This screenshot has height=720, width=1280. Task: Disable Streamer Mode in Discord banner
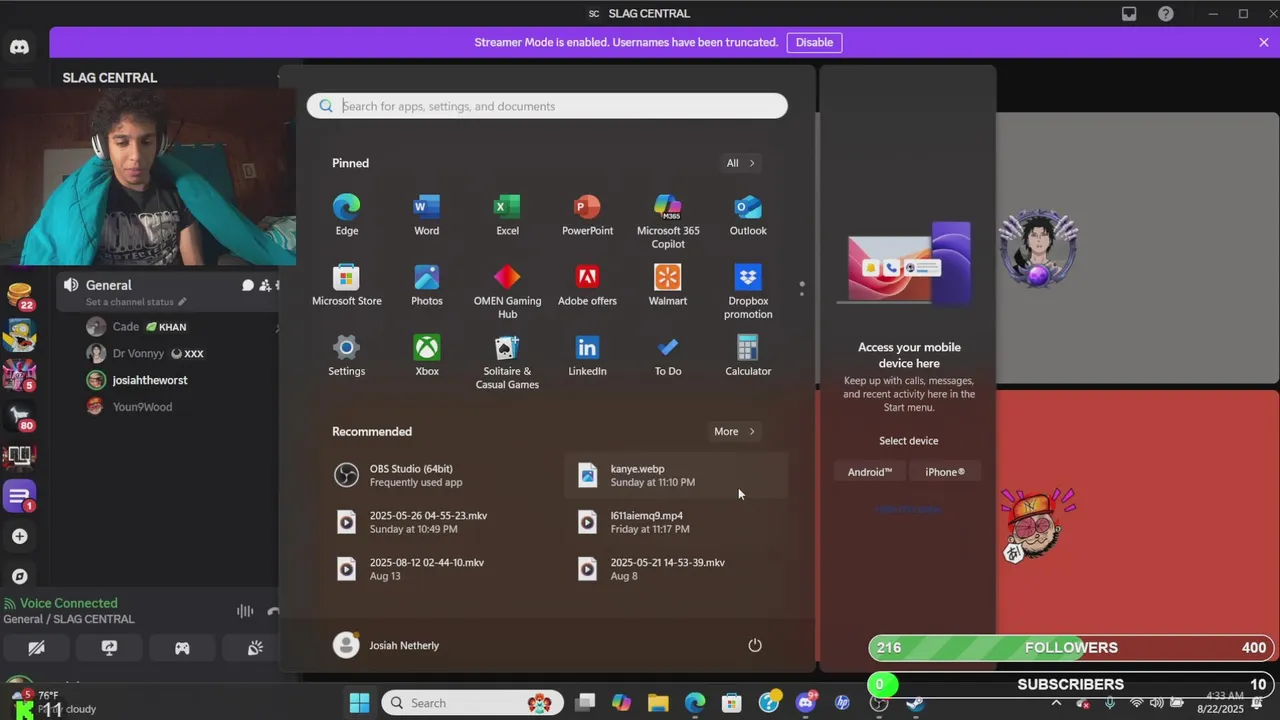click(814, 42)
